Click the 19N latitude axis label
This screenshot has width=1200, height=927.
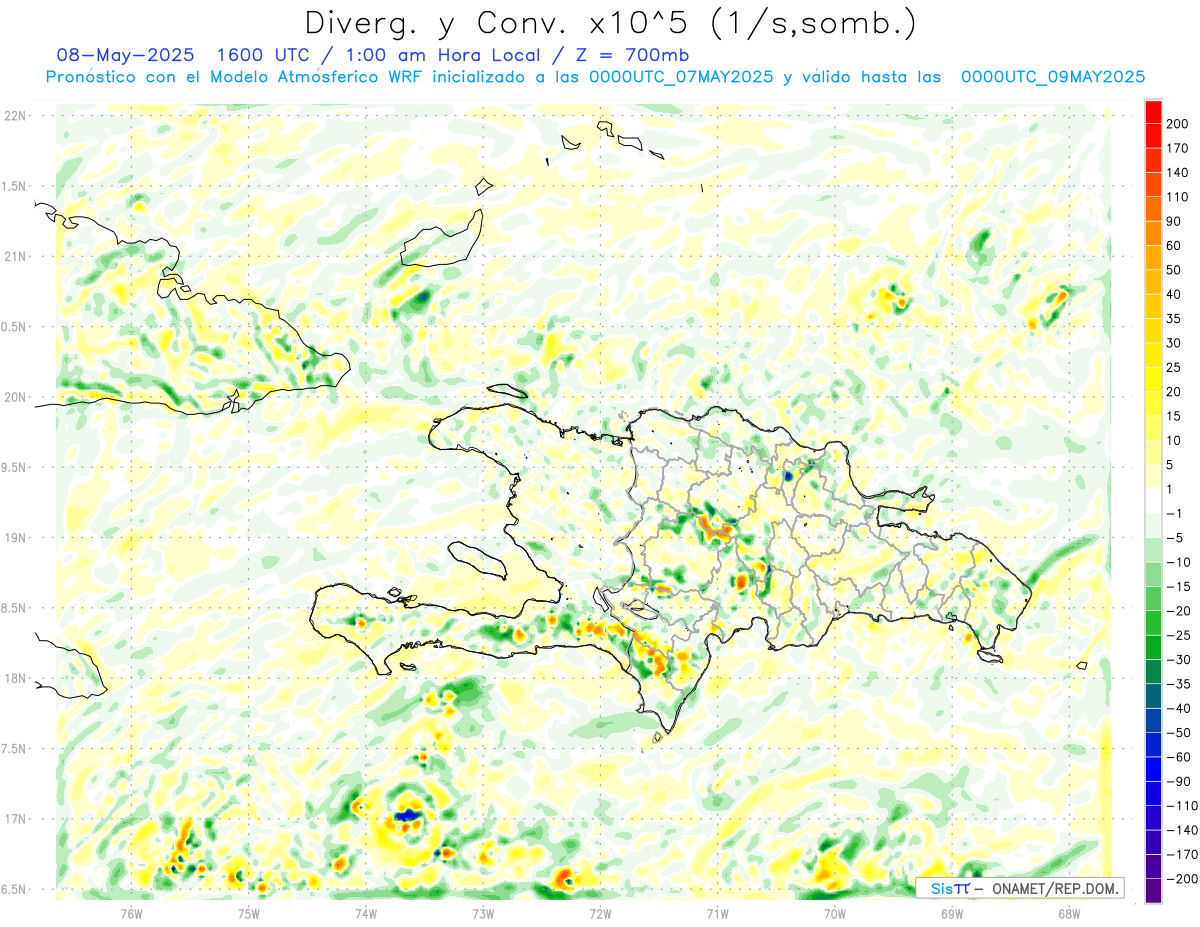(14, 538)
